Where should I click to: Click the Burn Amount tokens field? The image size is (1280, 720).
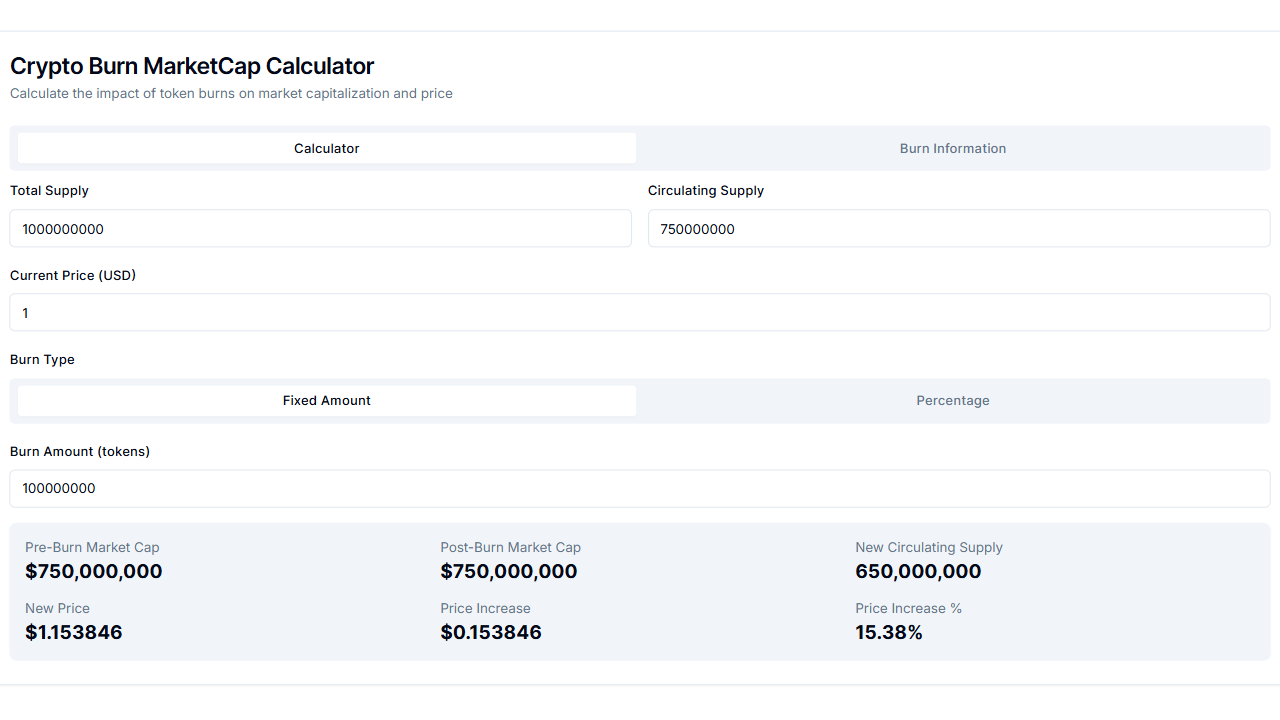[x=640, y=488]
